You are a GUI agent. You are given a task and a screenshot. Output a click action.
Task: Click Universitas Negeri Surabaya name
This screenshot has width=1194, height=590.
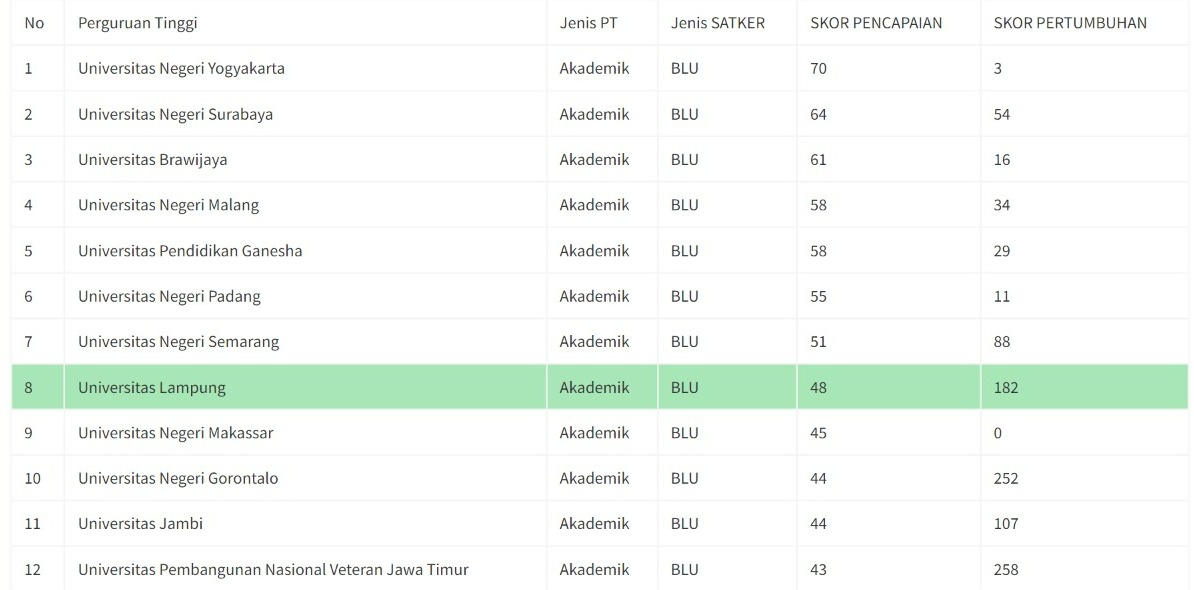point(175,114)
